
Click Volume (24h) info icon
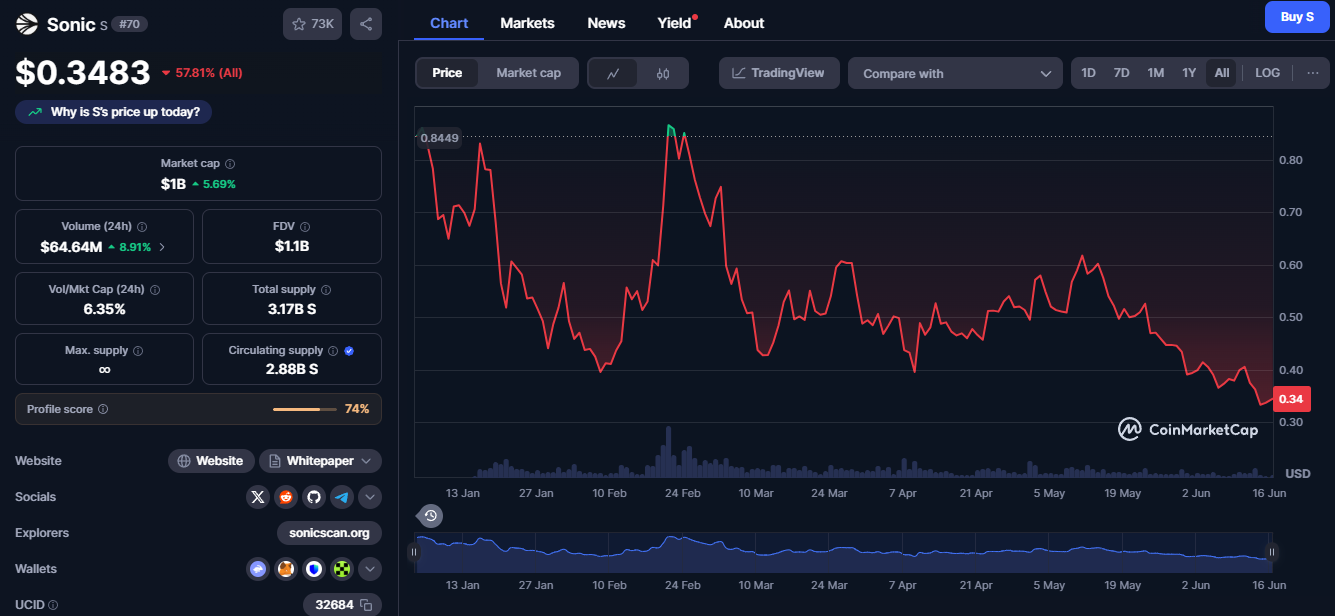[x=142, y=227]
